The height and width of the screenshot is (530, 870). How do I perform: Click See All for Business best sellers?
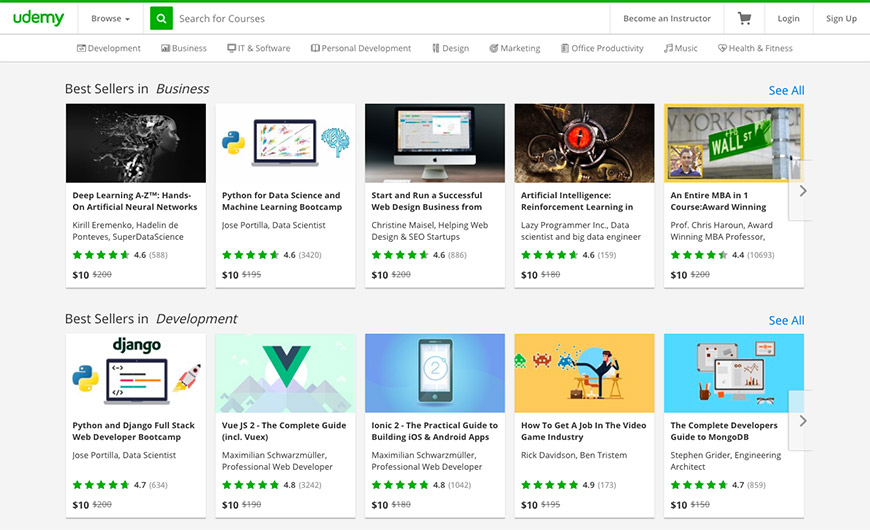(786, 90)
